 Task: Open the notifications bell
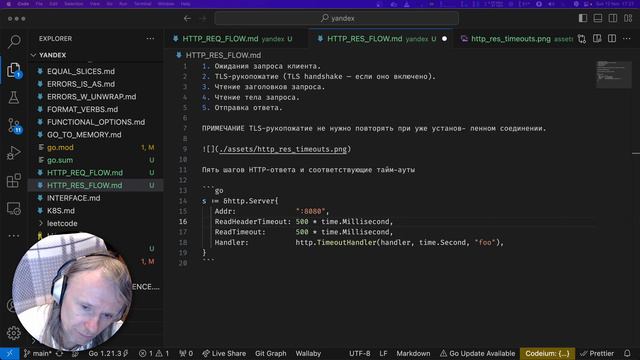tap(627, 353)
